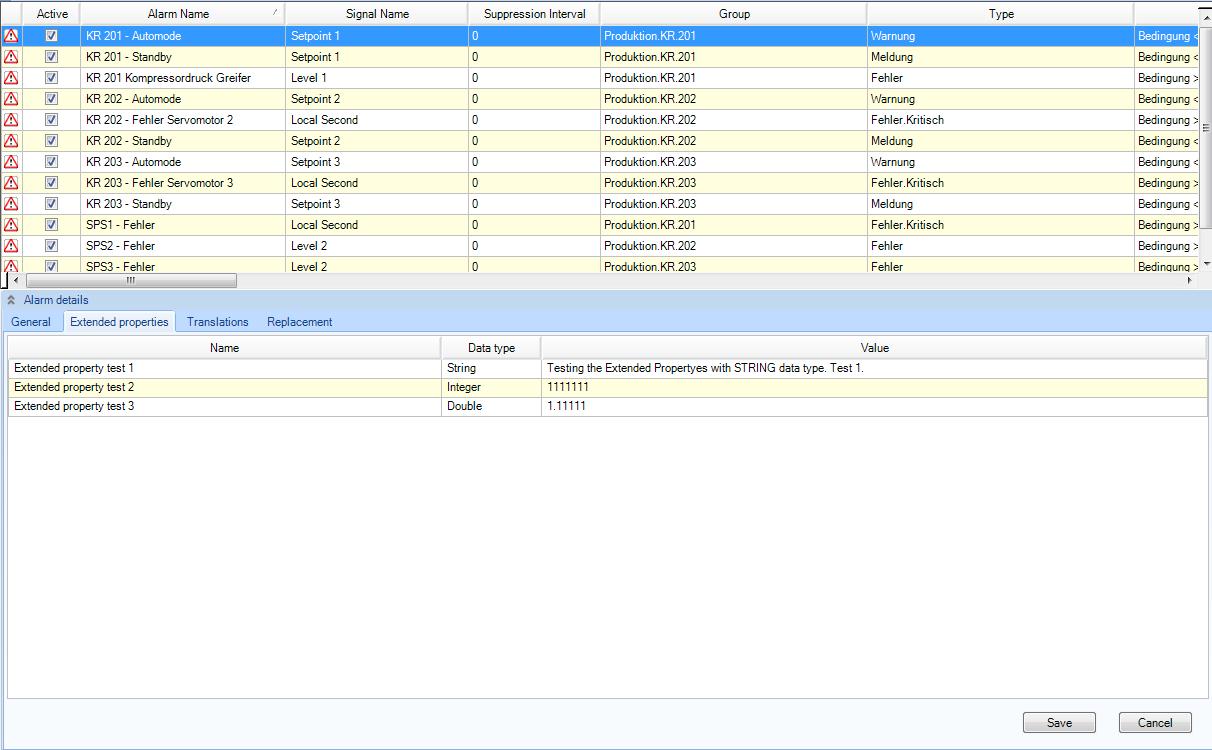The image size is (1212, 750).
Task: Uncheck Active box for KR 201 - Standby
Action: point(52,57)
